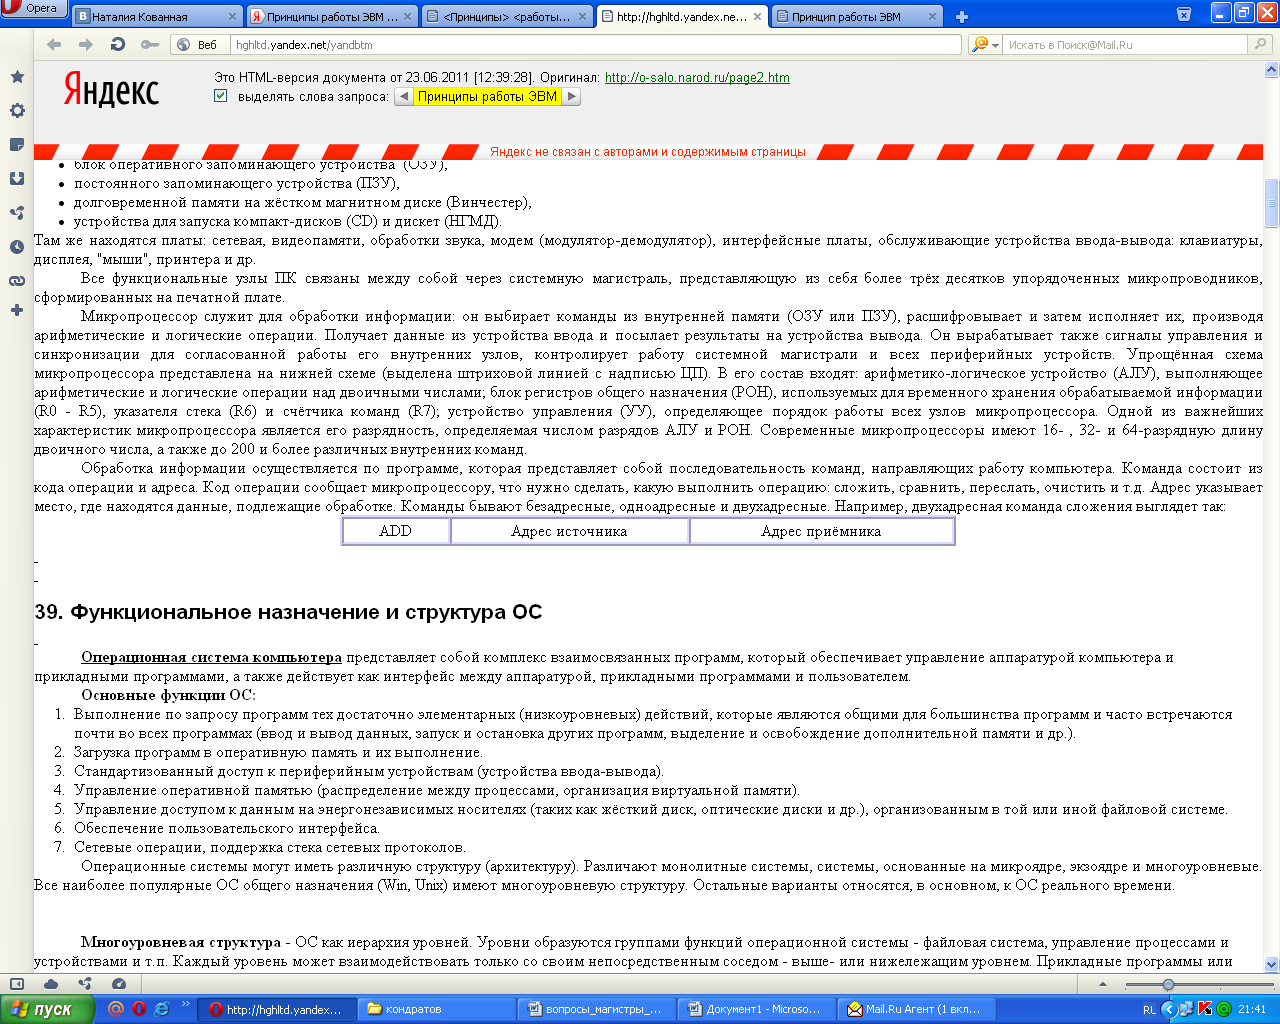Click the Операционная система компьютера bold term
The height and width of the screenshot is (1024, 1280).
[x=211, y=657]
